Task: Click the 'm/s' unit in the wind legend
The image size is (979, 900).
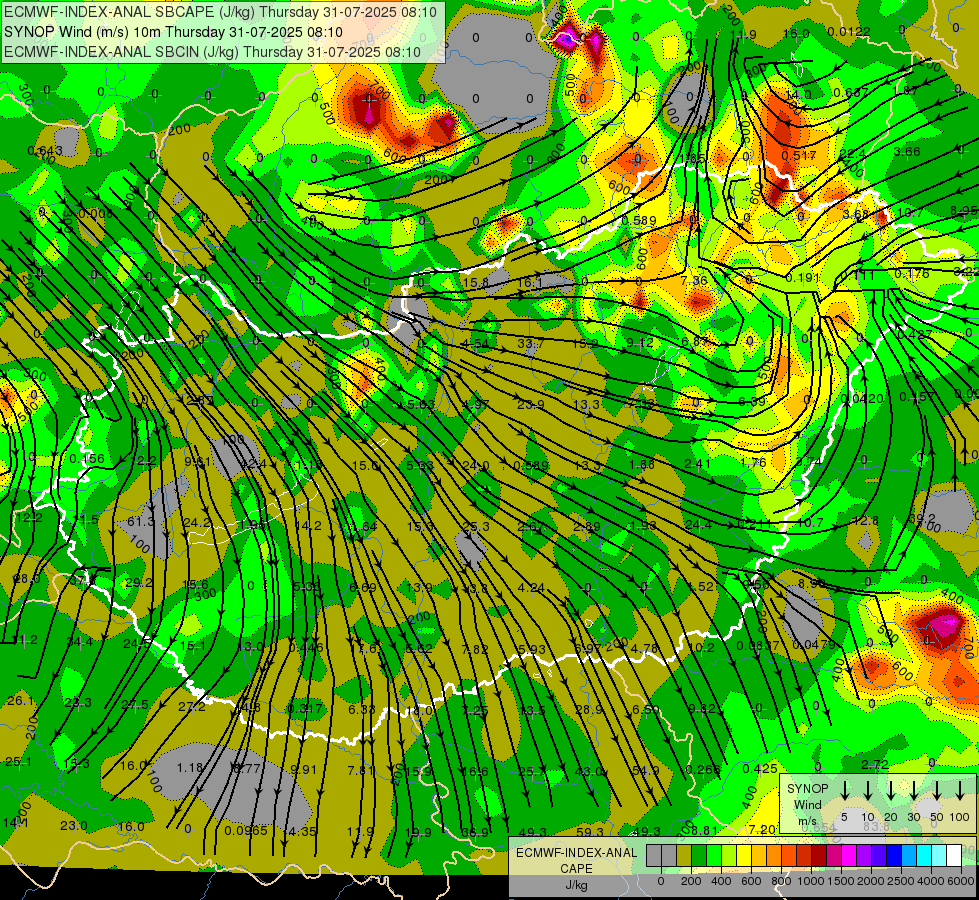Action: click(x=807, y=821)
